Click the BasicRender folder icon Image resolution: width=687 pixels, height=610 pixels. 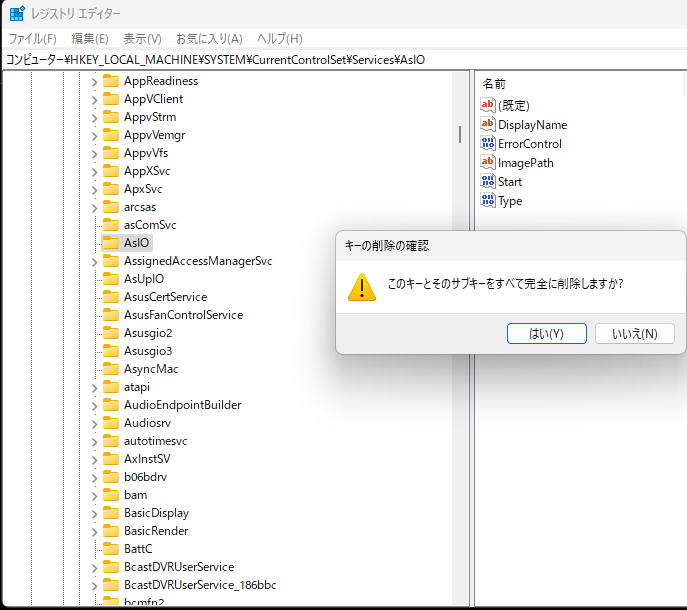111,530
